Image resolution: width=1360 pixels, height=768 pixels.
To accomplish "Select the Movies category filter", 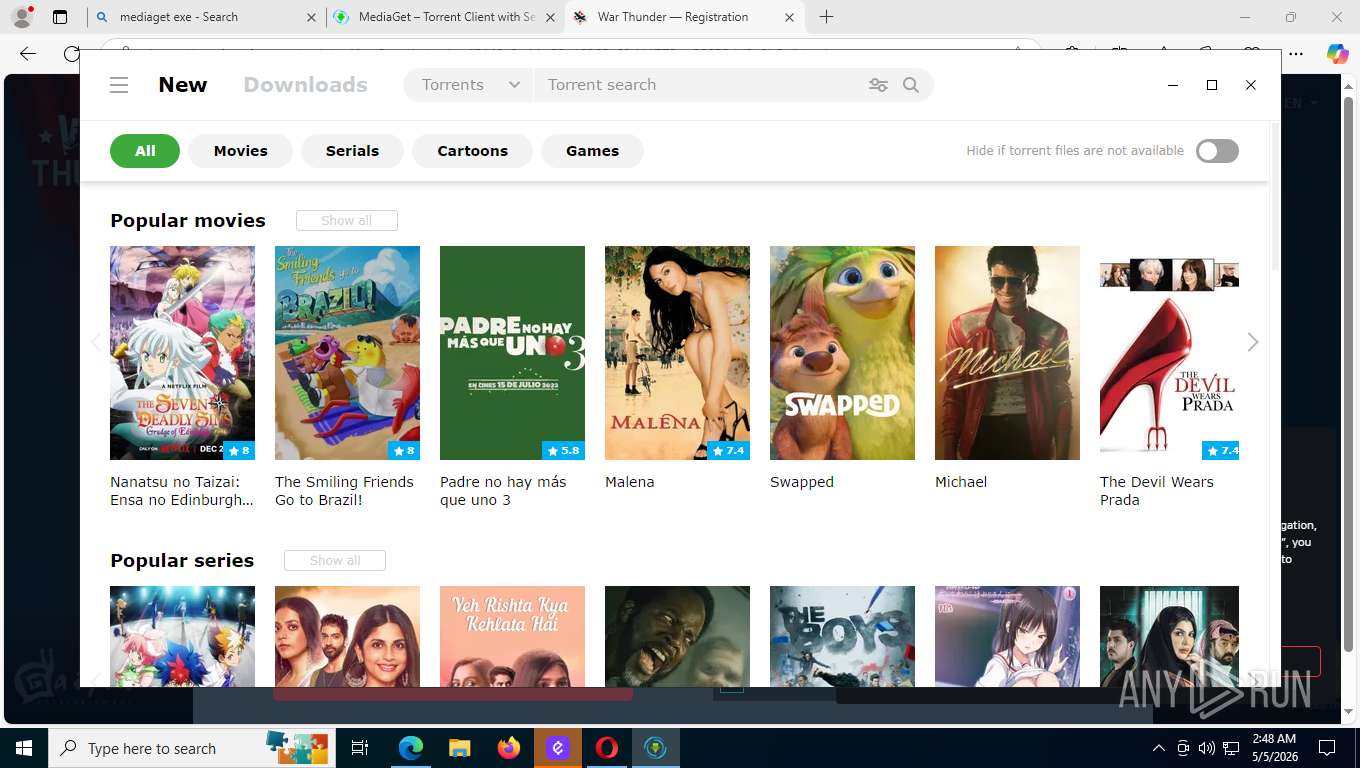I will point(241,151).
